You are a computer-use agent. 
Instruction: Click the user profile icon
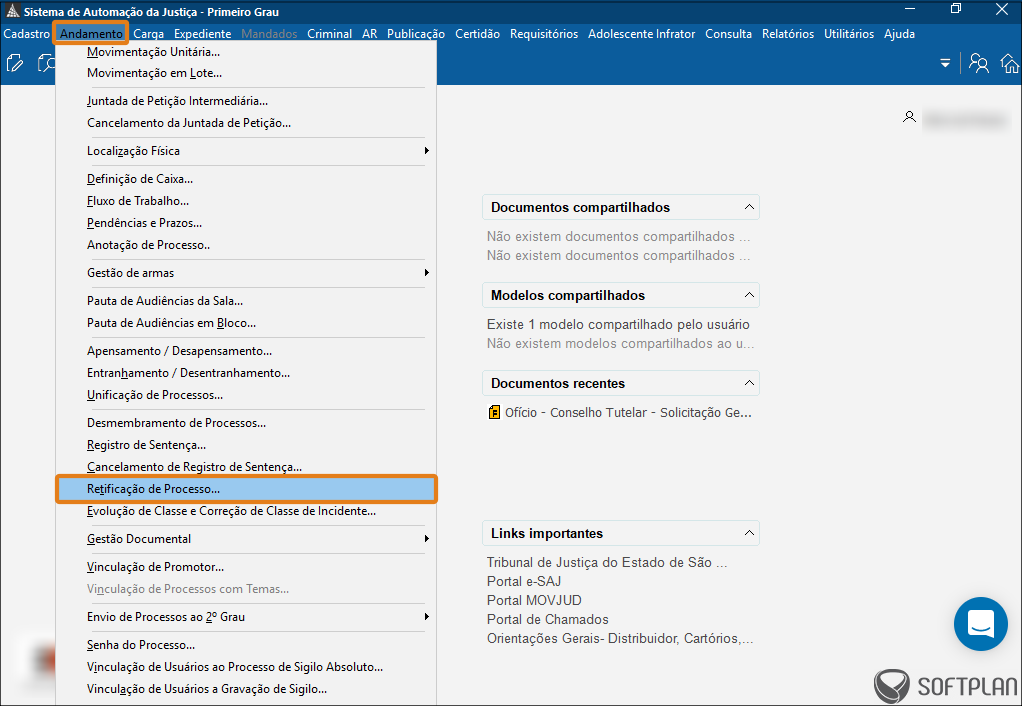pos(909,117)
